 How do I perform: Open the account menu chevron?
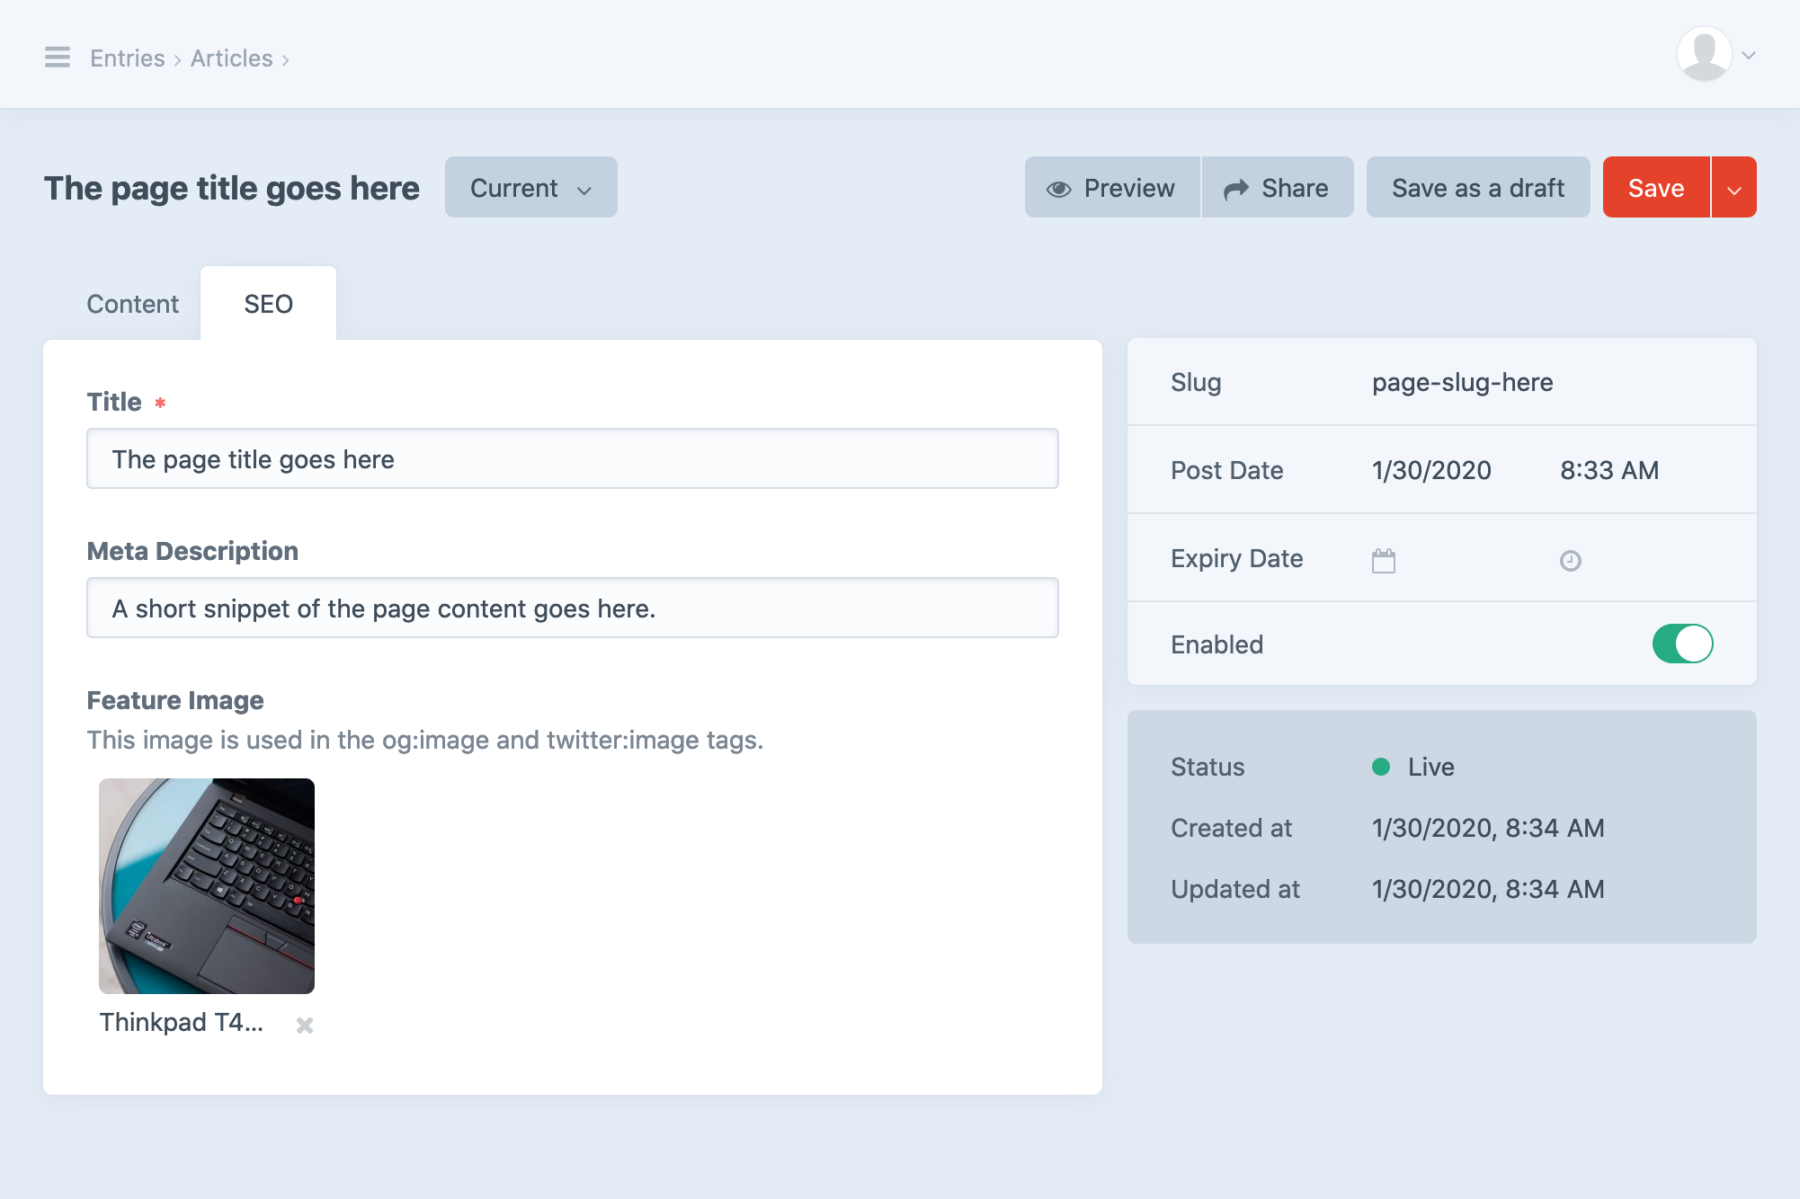1748,56
